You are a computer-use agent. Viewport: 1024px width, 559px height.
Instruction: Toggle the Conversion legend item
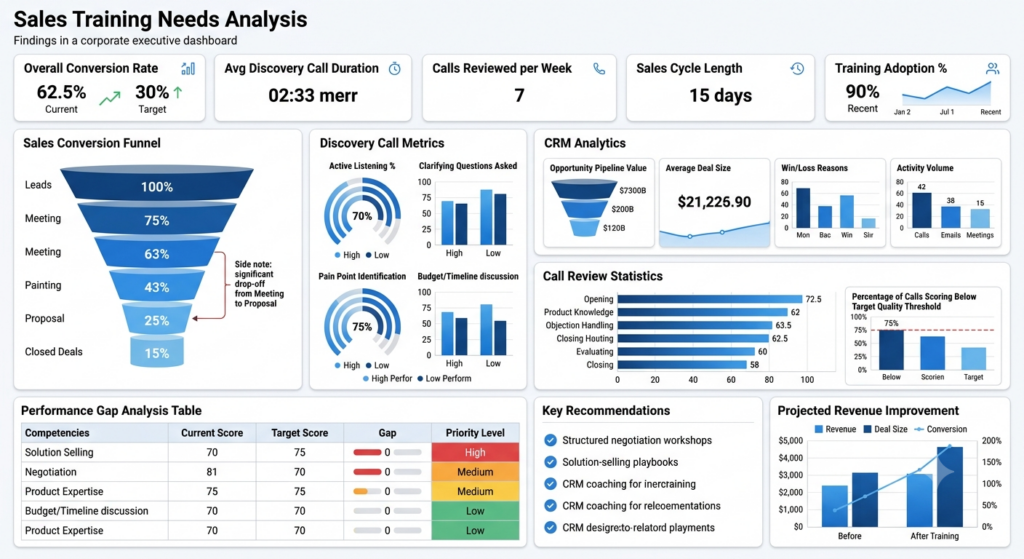point(940,429)
